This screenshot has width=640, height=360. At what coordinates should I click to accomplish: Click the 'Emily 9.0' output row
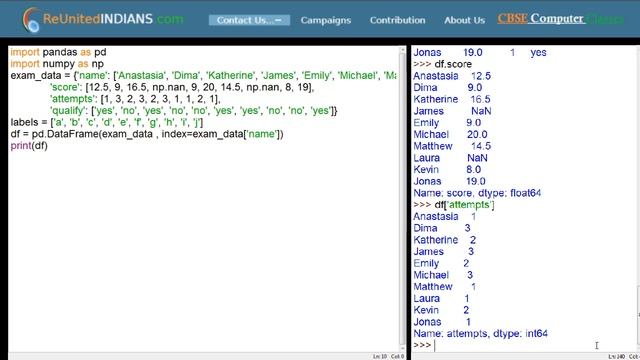[x=447, y=123]
